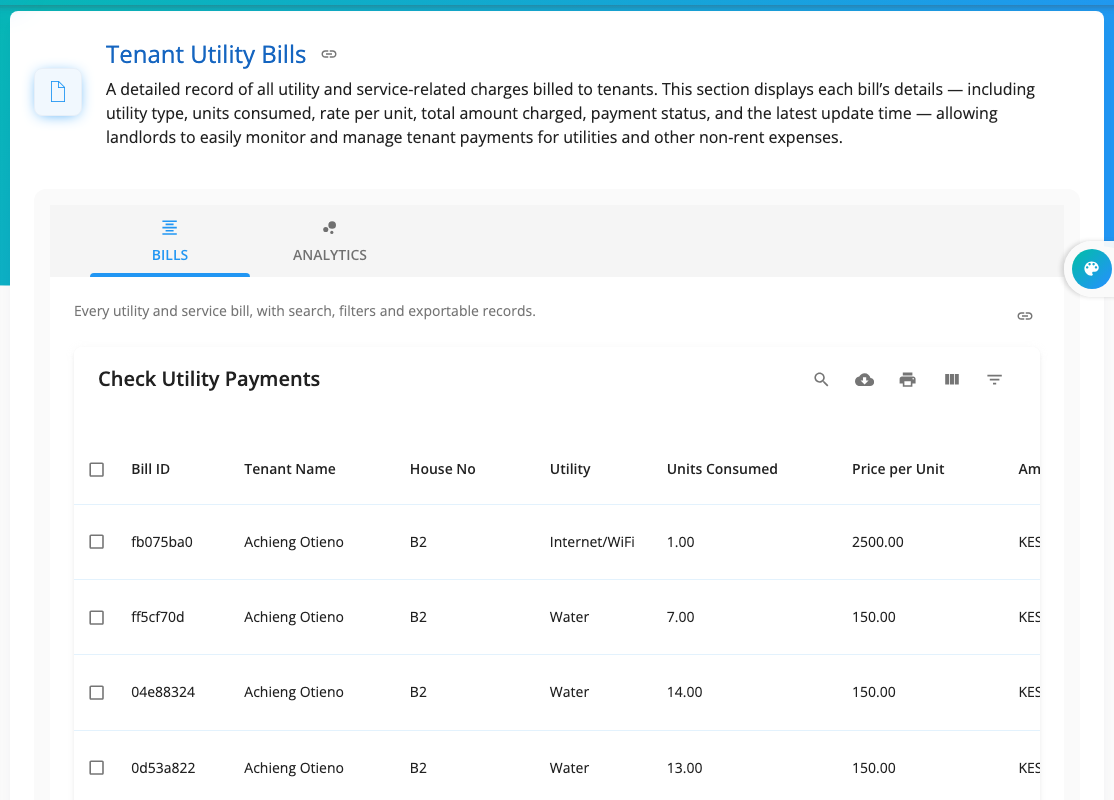Screen dimensions: 1114x800
Task: Sort by Tenant Name column header
Action: tap(290, 469)
